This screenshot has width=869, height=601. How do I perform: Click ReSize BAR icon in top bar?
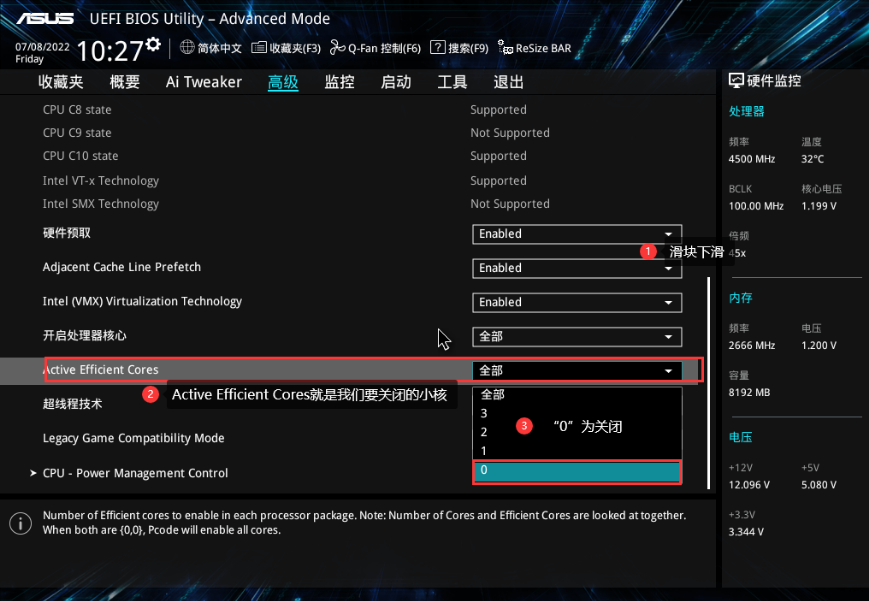tap(535, 47)
